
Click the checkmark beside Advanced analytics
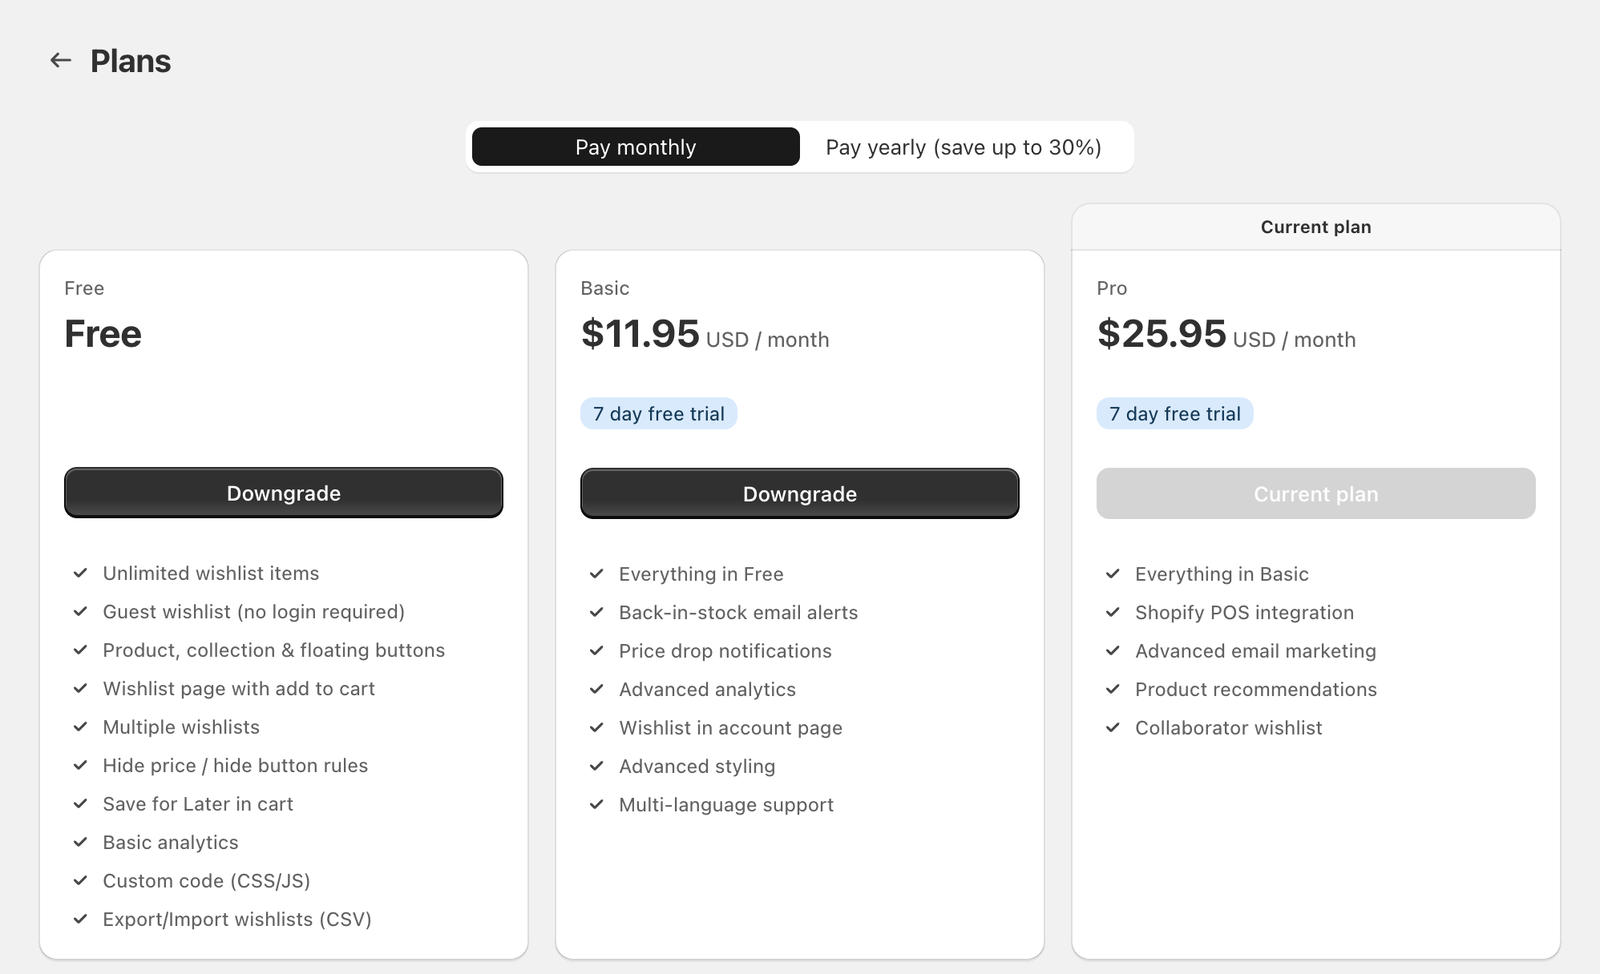pyautogui.click(x=597, y=689)
